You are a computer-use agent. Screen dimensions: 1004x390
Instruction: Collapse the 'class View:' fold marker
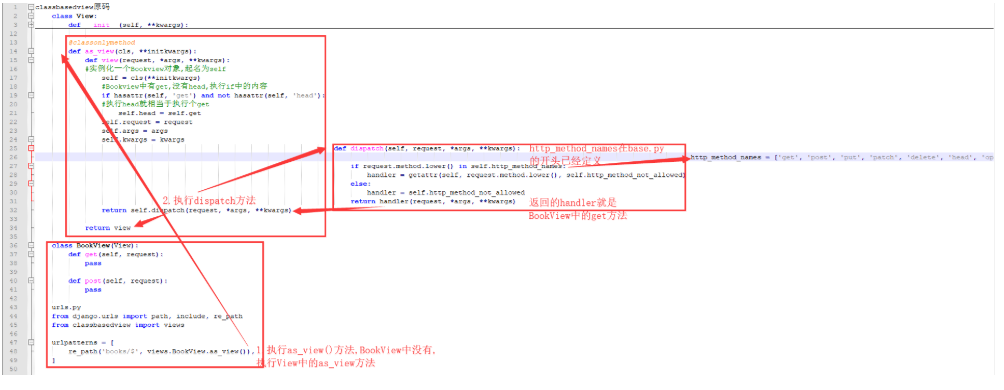click(31, 15)
